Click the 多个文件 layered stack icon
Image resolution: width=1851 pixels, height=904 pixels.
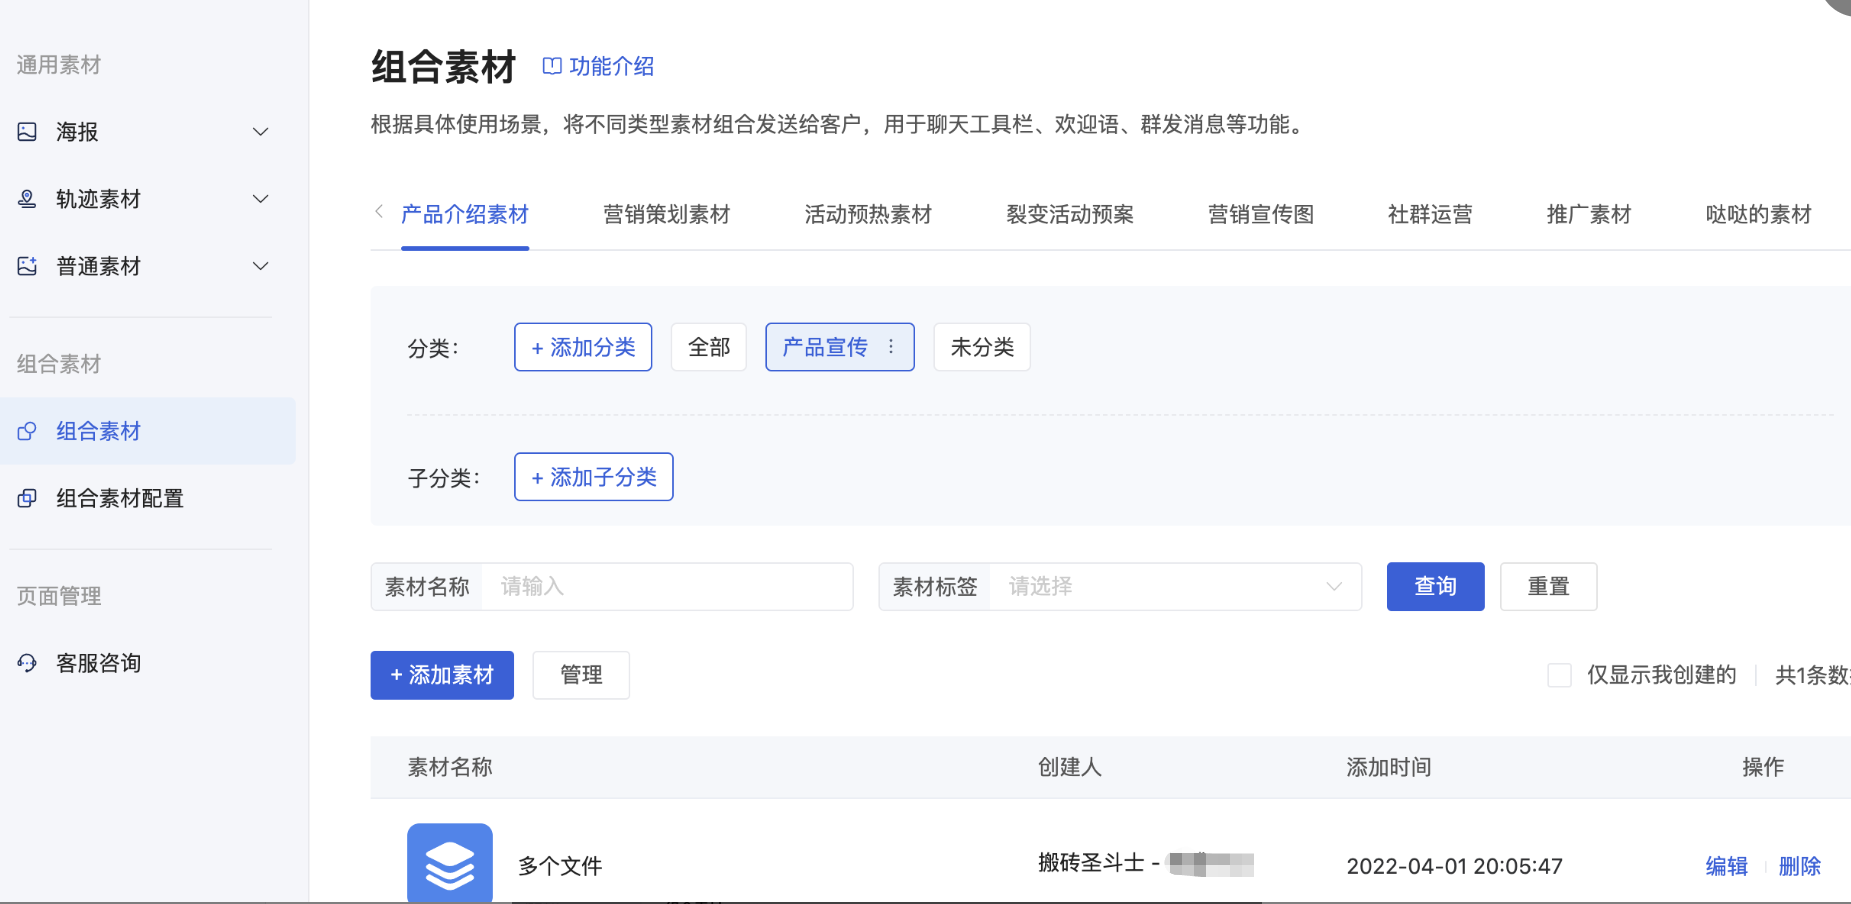point(450,864)
